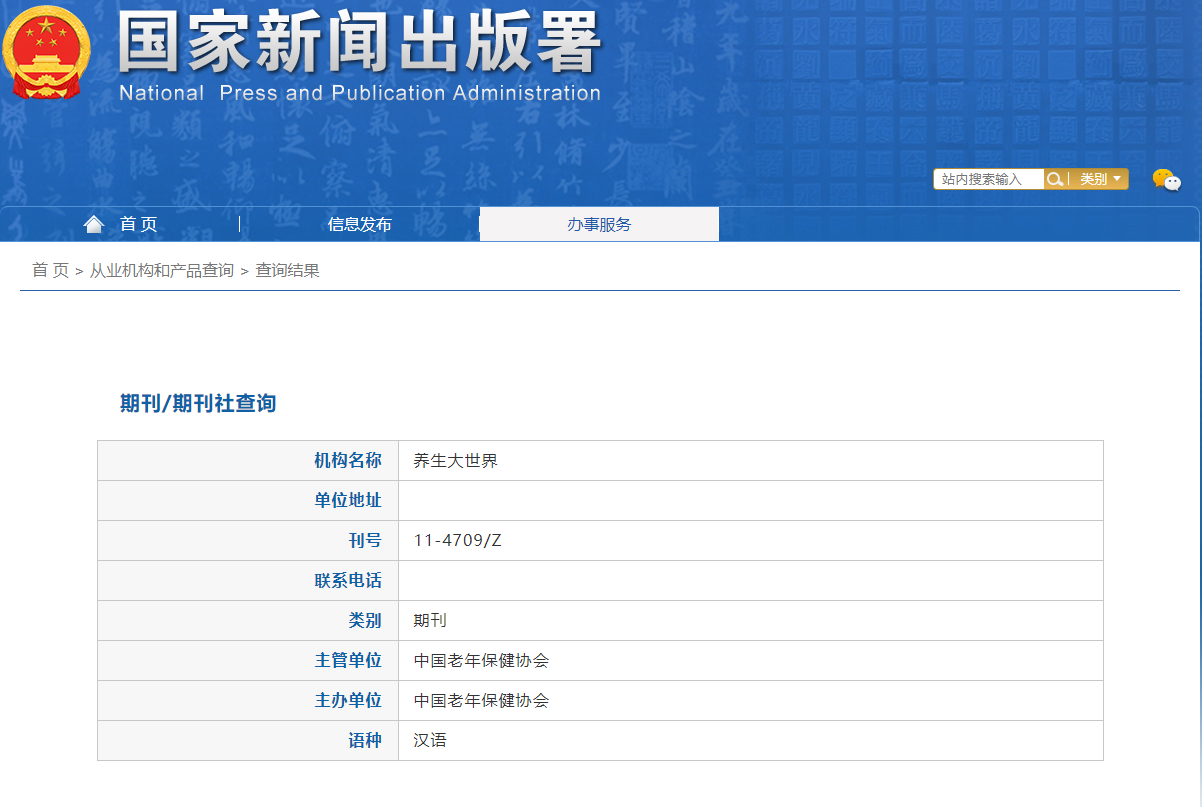Click the house icon in navigation bar
This screenshot has height=807, width=1202.
click(94, 224)
